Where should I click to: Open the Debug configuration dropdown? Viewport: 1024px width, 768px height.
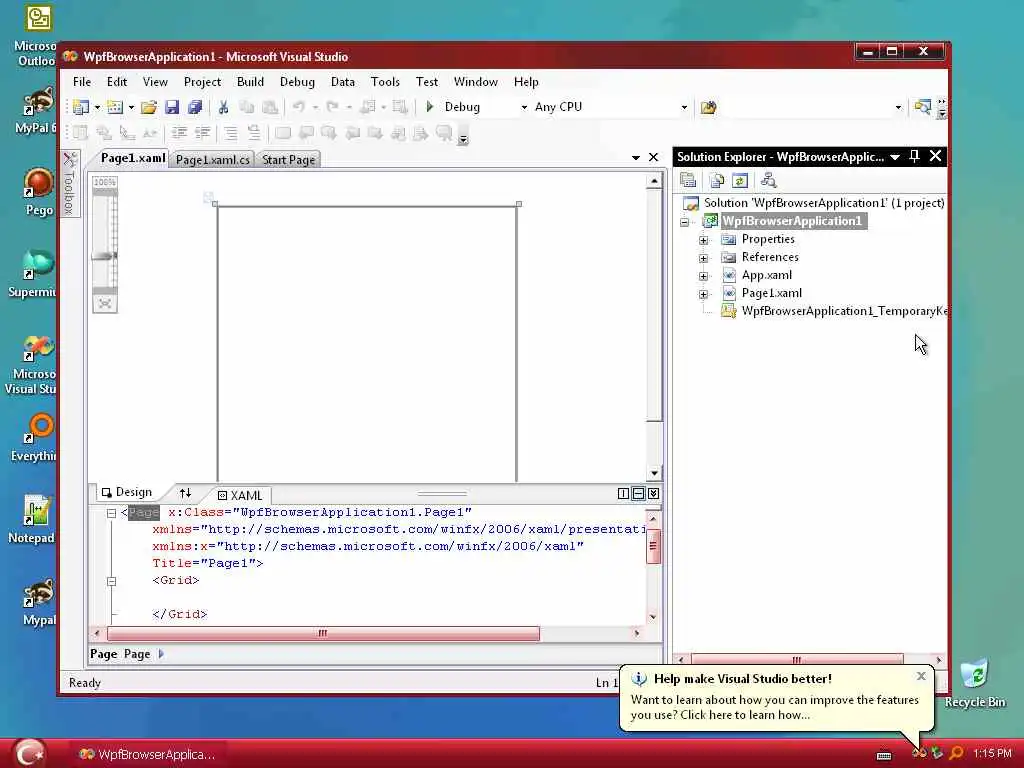(x=524, y=107)
